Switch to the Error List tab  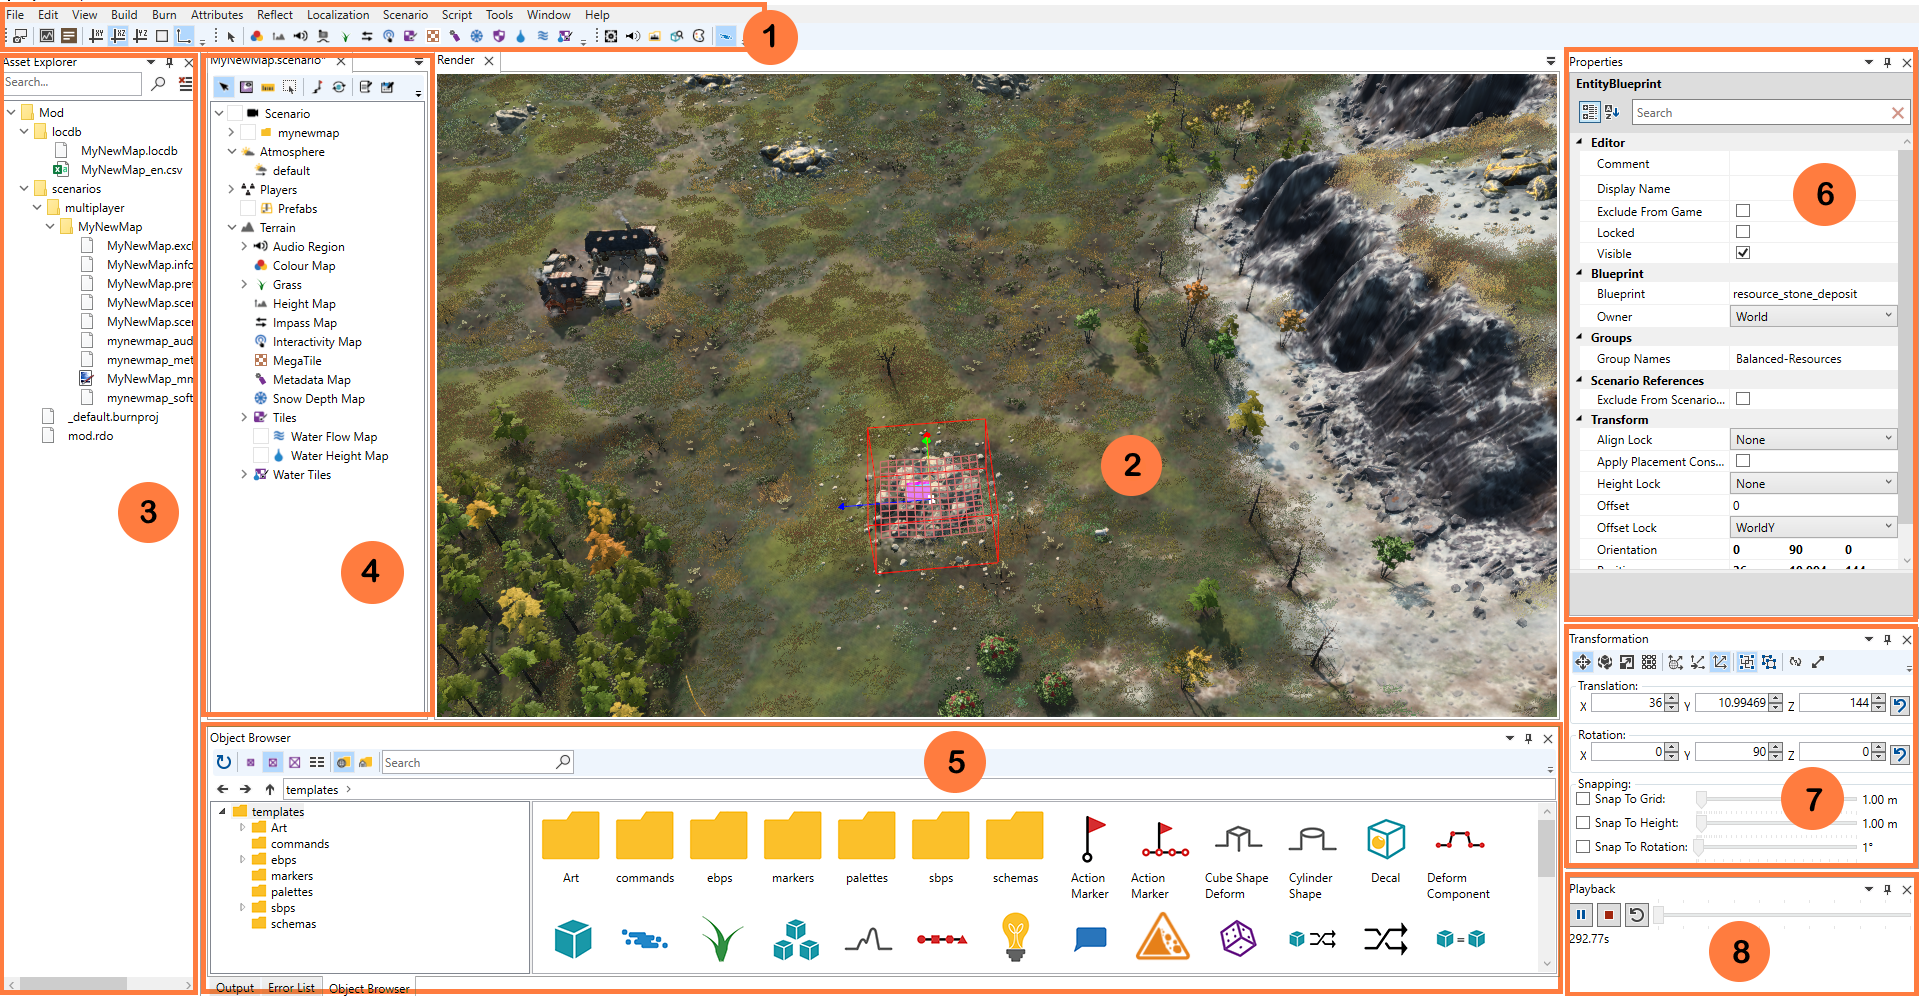click(291, 988)
